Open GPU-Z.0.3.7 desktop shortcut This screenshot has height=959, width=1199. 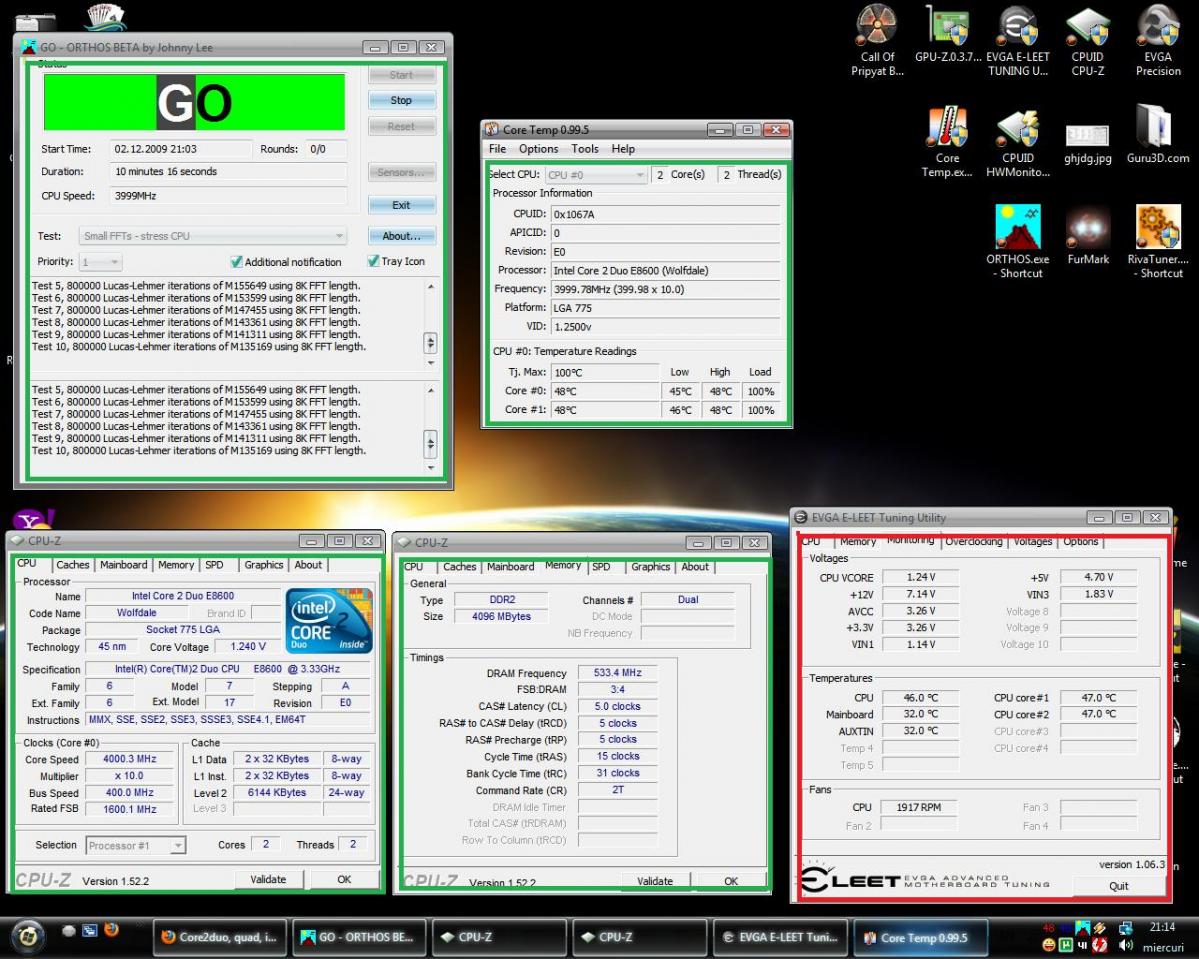947,34
